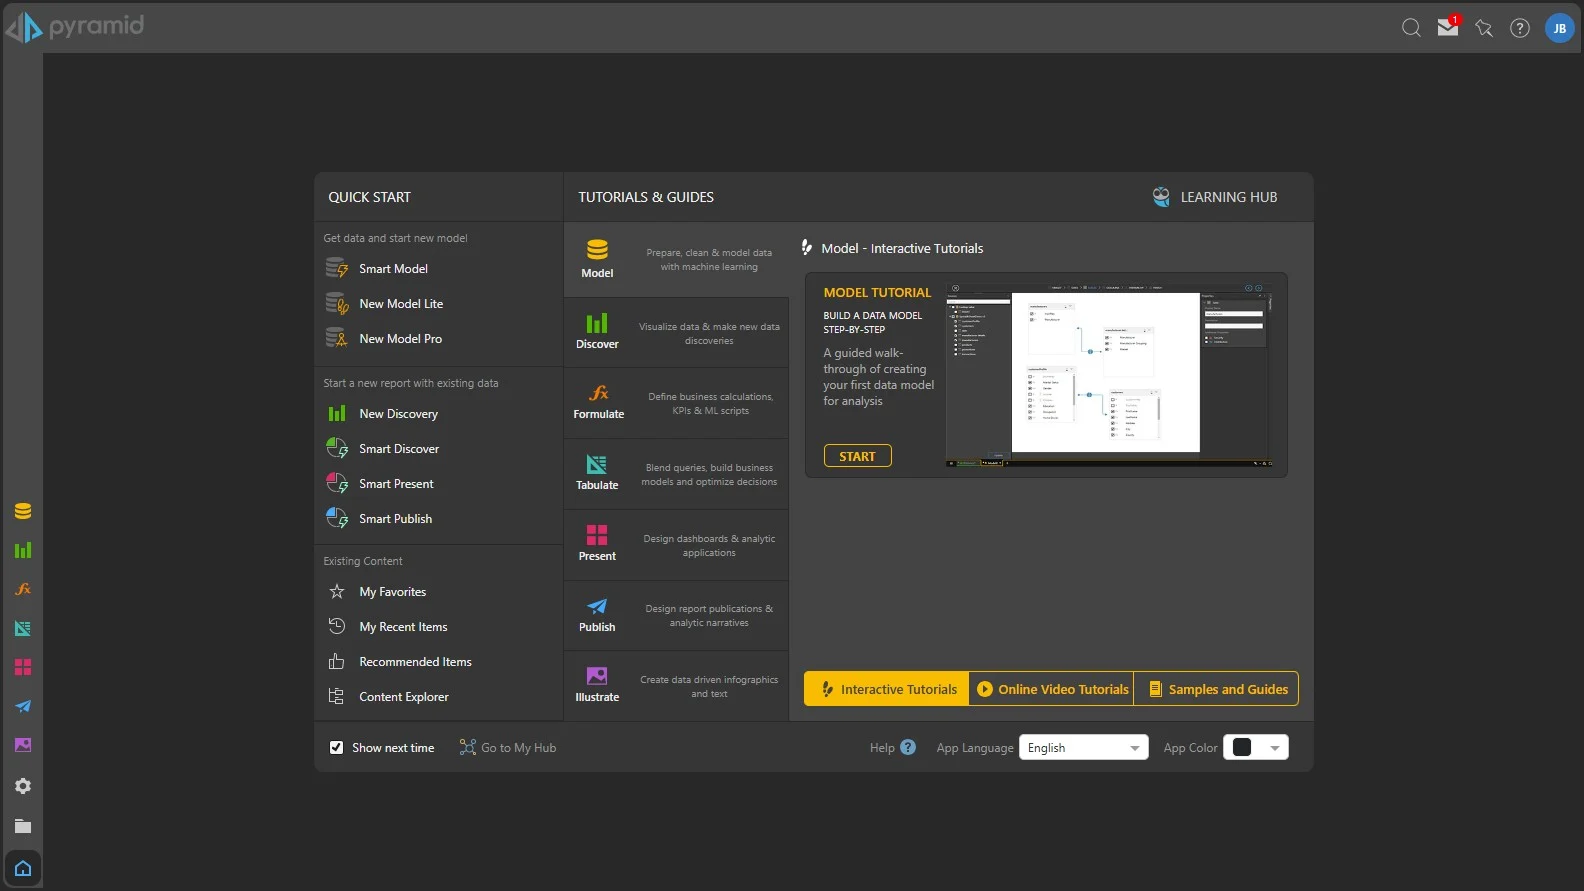The image size is (1584, 891).
Task: Open Publish module in left sidebar
Action: click(x=23, y=706)
